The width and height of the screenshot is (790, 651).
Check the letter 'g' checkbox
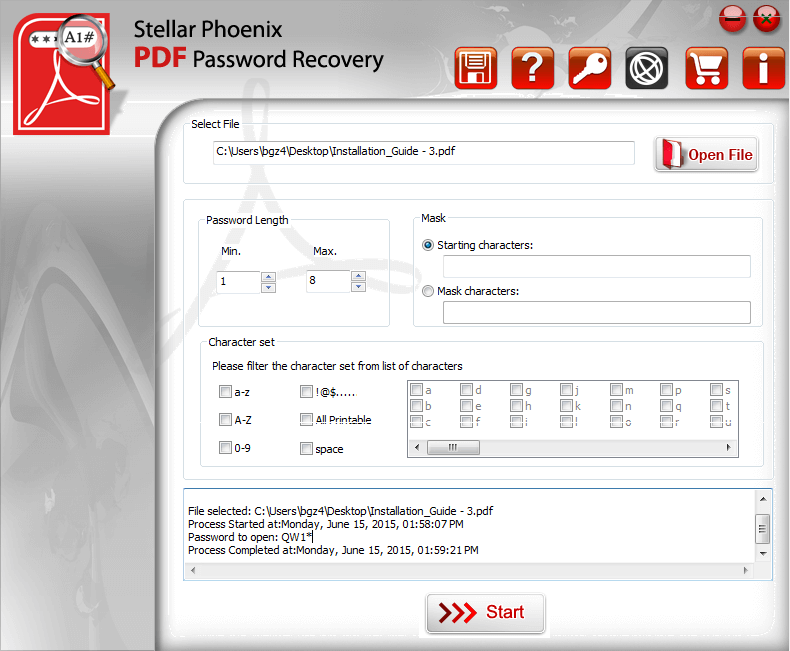pyautogui.click(x=516, y=389)
